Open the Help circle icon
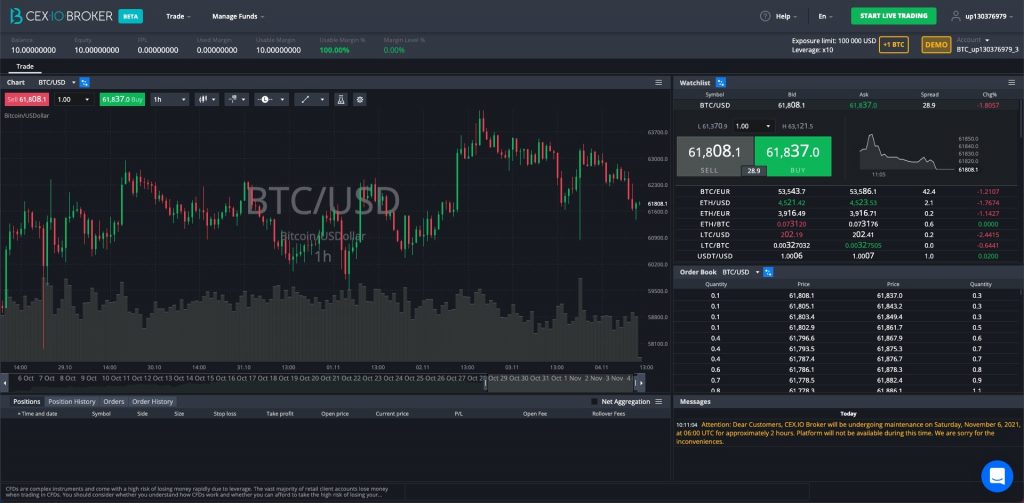The height and width of the screenshot is (503, 1024). (765, 16)
